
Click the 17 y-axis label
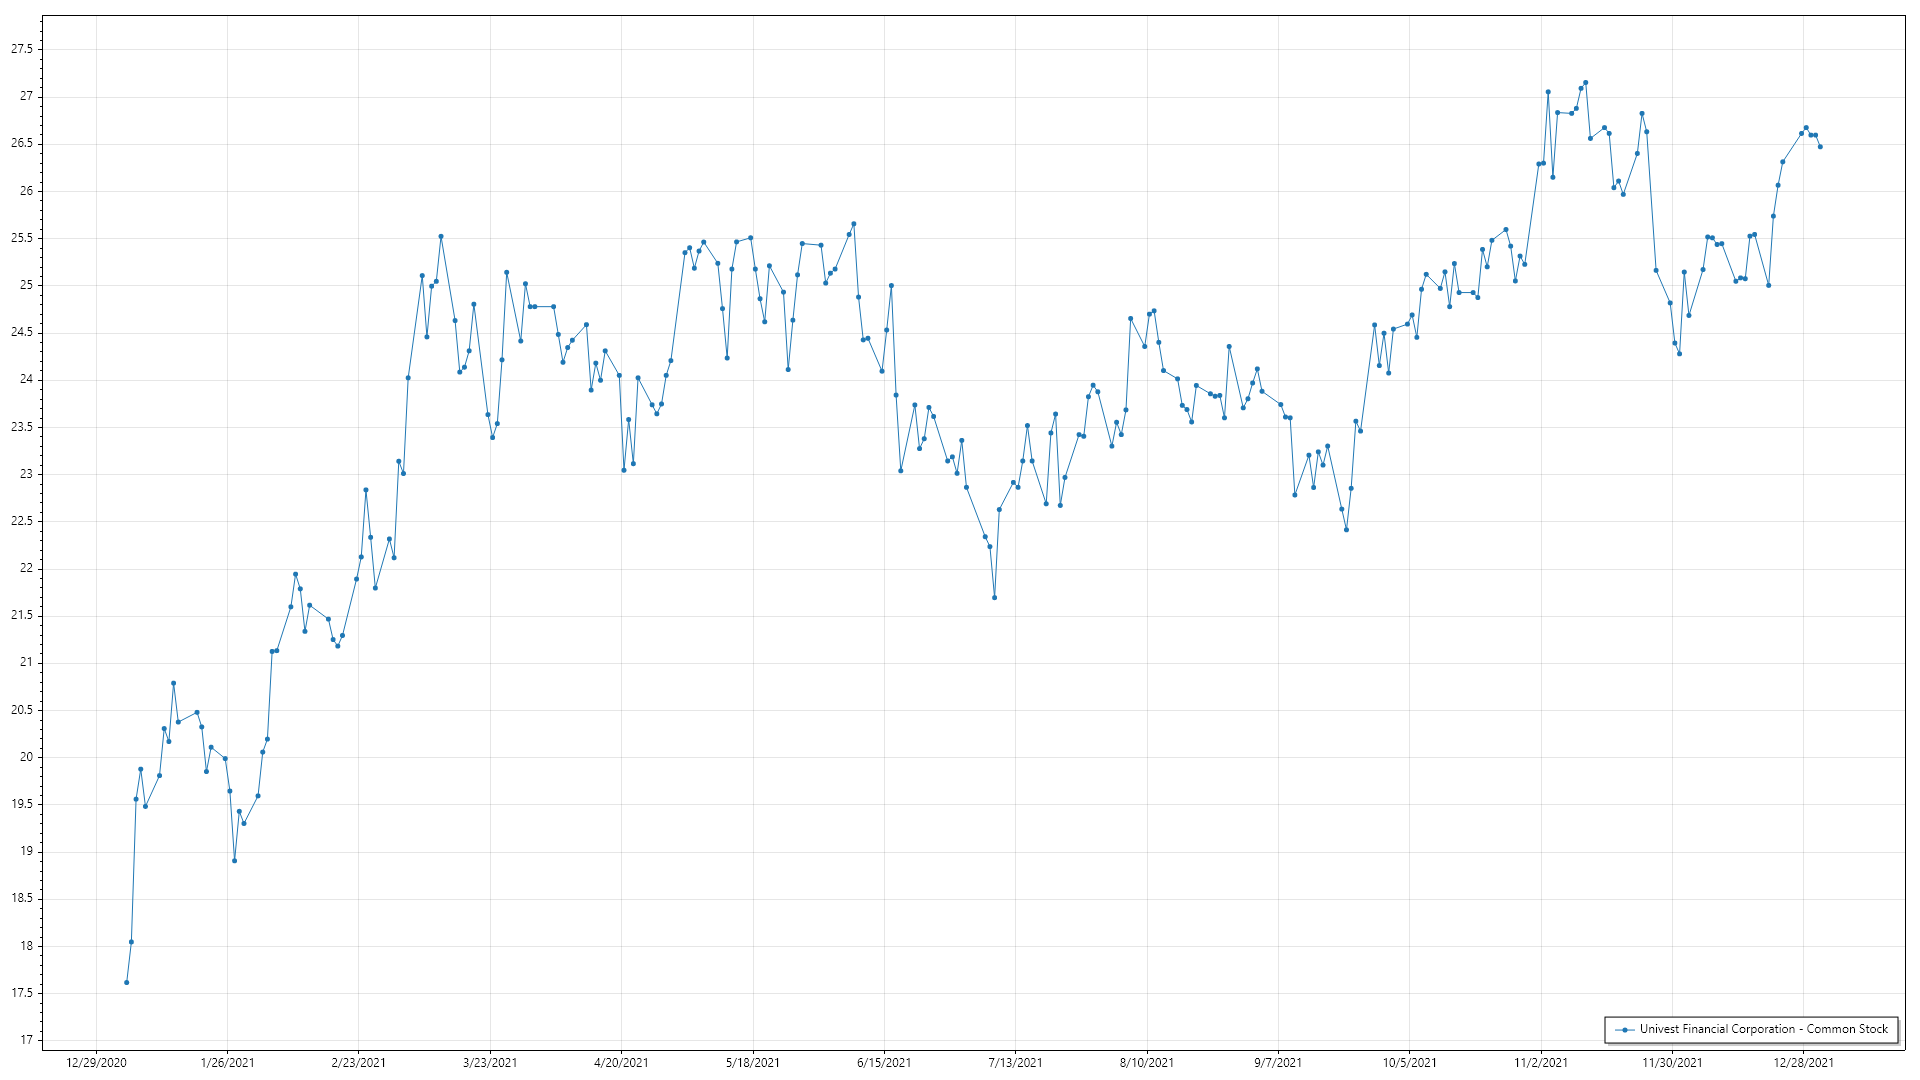26,1040
